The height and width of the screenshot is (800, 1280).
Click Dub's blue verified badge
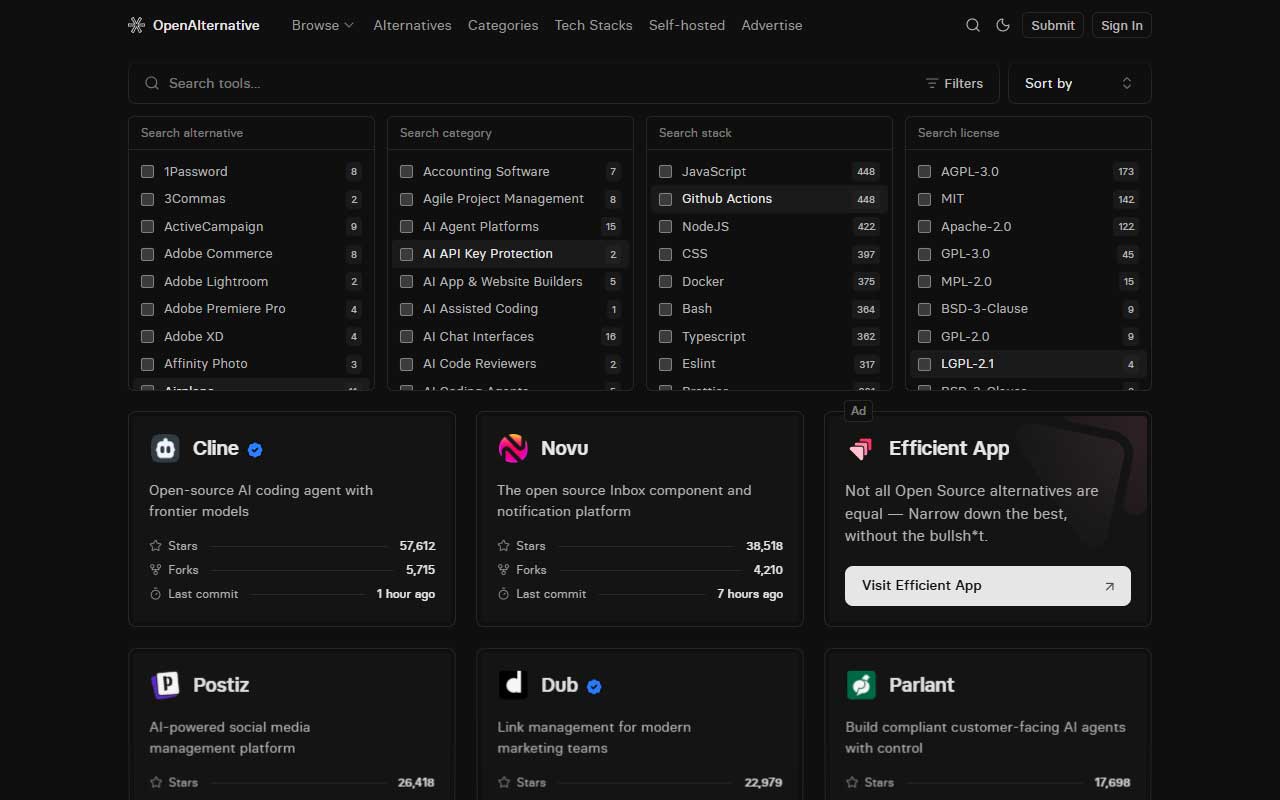pyautogui.click(x=594, y=687)
